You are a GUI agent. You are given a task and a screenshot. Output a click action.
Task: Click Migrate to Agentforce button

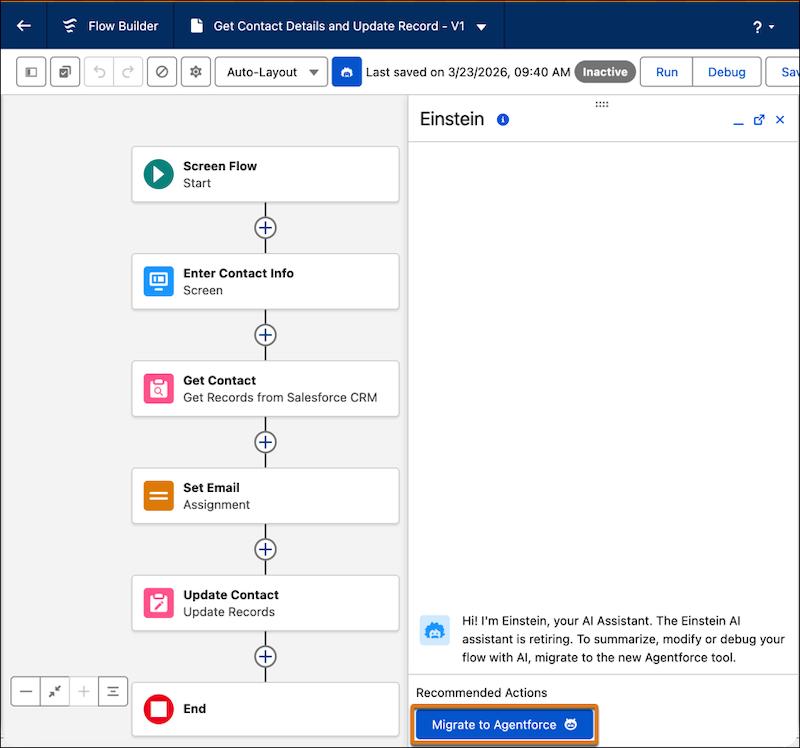504,725
